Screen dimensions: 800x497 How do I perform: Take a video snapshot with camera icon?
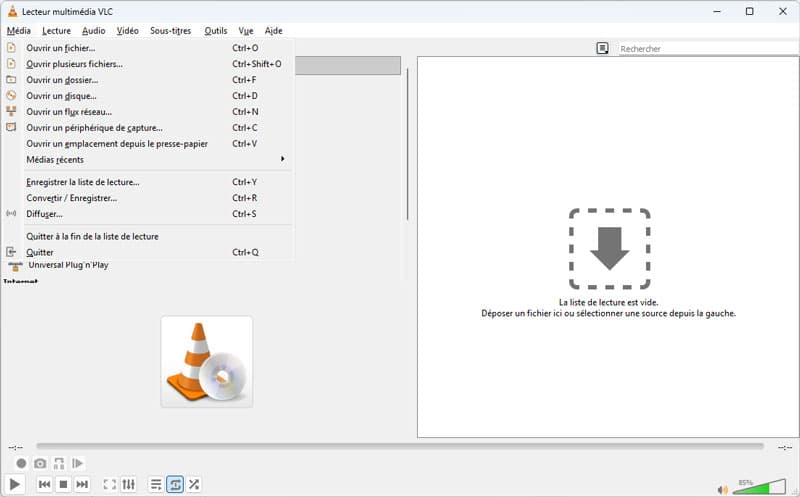click(40, 464)
